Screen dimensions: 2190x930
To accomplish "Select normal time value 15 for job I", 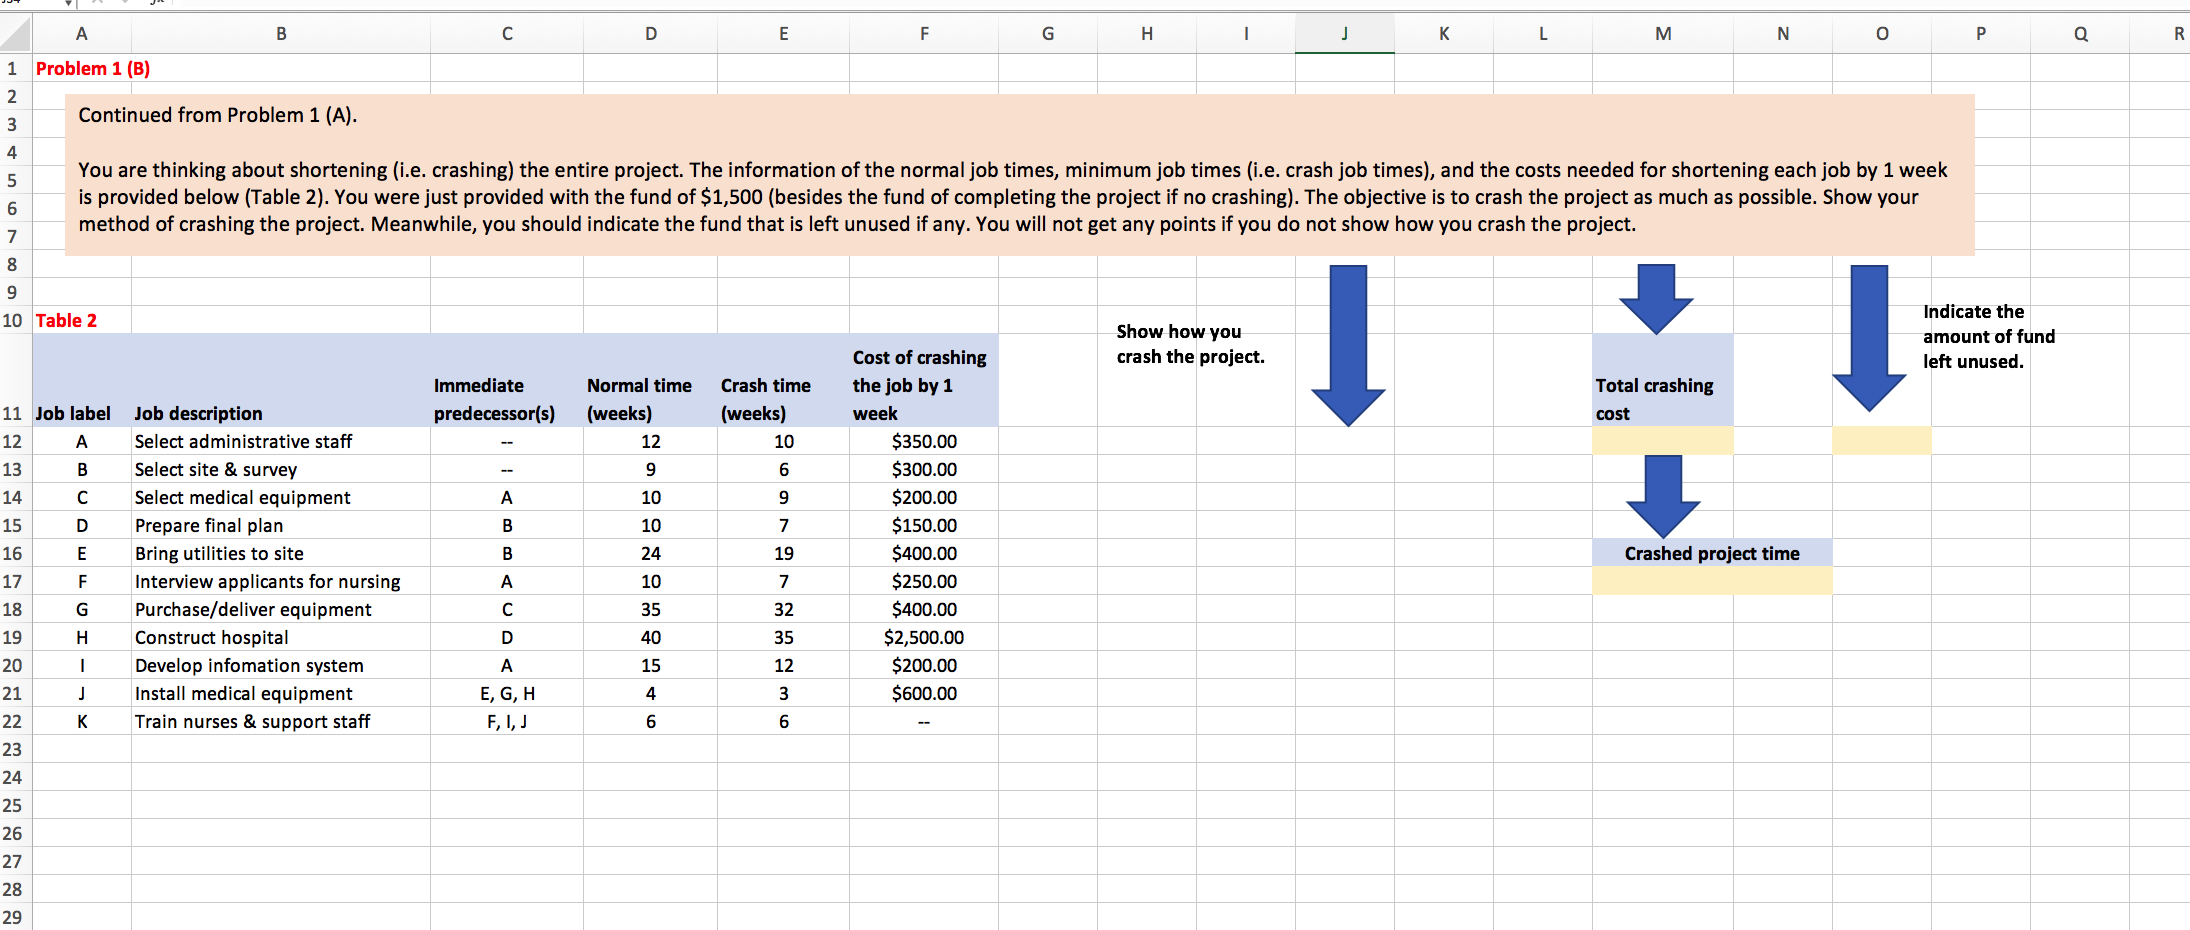I will (x=651, y=665).
